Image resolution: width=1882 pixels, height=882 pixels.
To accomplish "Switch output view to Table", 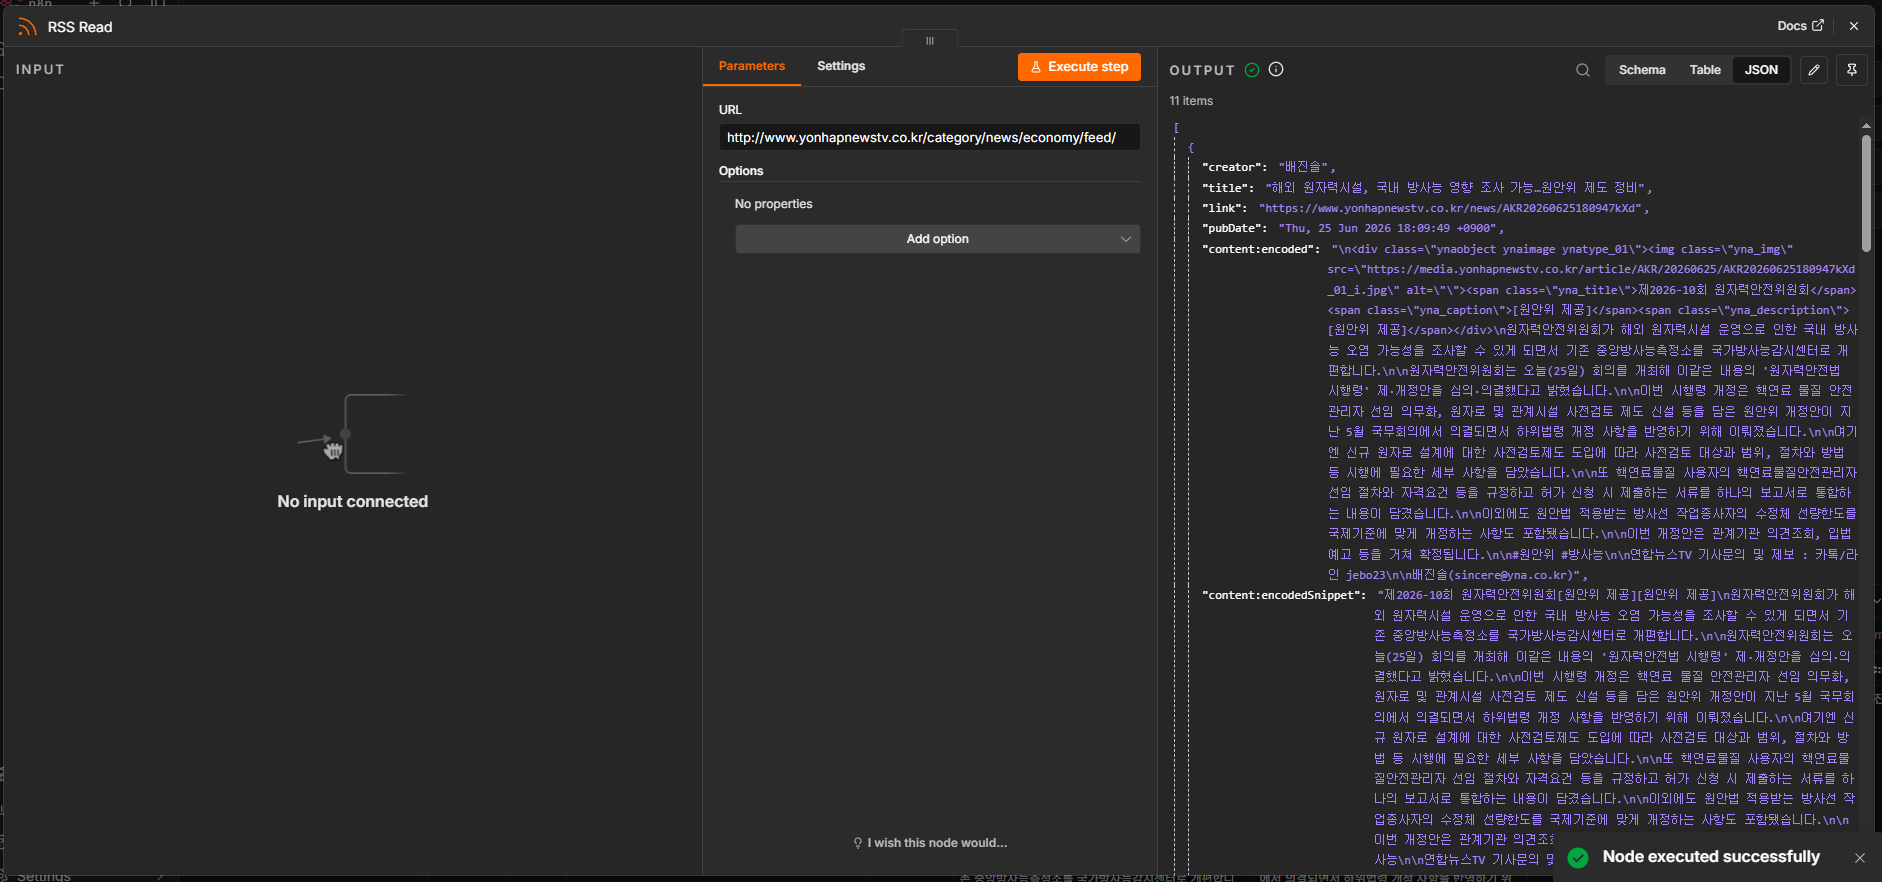I will click(x=1705, y=70).
